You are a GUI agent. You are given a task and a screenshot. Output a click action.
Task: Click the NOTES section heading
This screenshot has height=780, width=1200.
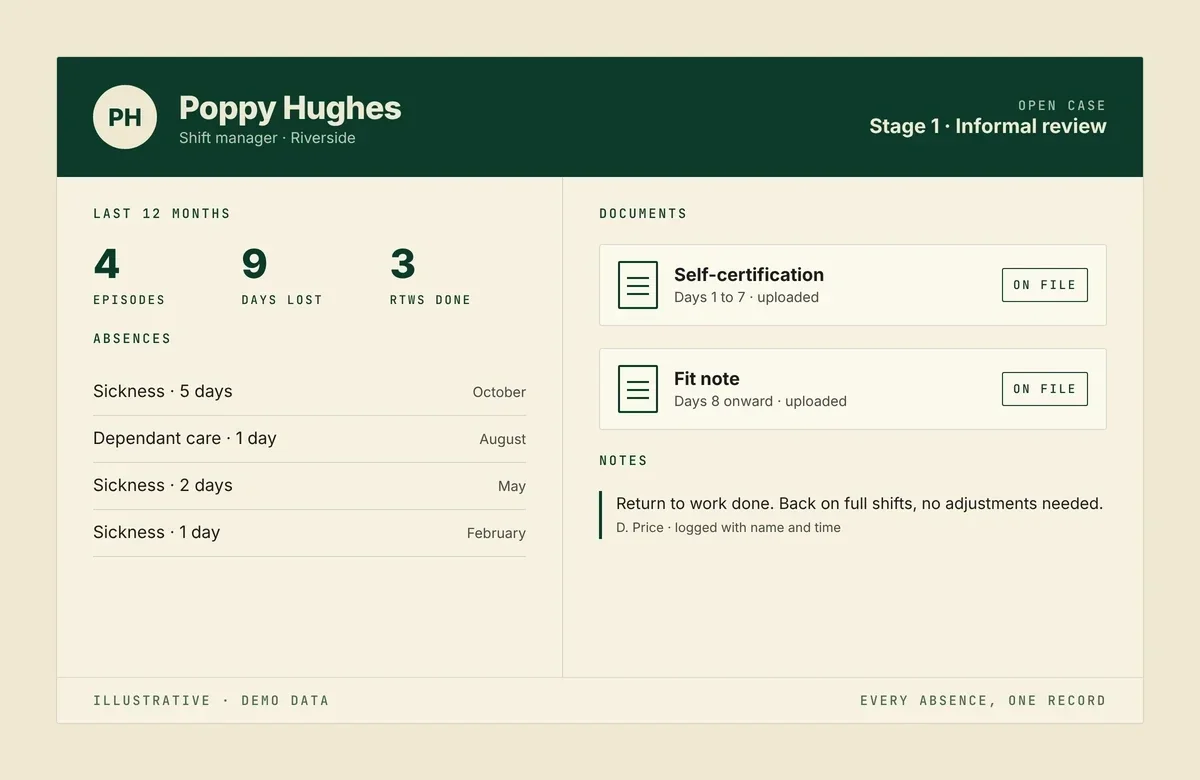623,460
